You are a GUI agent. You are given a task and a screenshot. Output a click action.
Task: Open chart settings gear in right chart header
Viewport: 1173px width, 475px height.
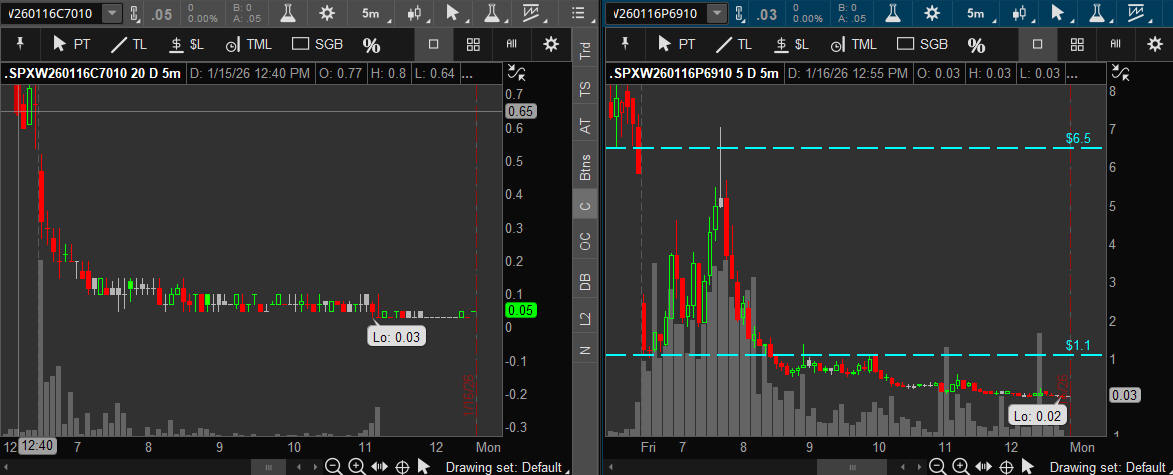[x=931, y=13]
